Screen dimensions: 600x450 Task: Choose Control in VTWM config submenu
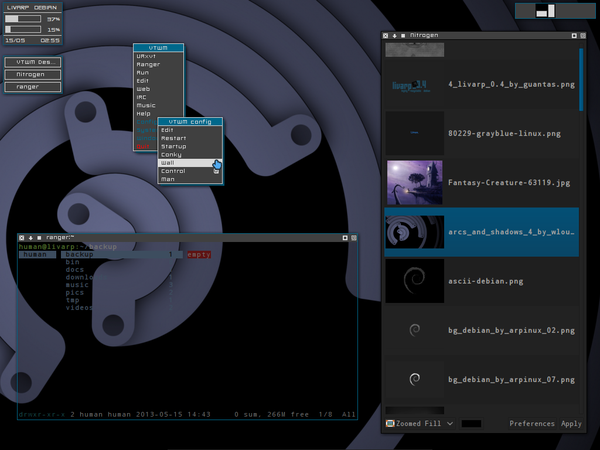(190, 171)
